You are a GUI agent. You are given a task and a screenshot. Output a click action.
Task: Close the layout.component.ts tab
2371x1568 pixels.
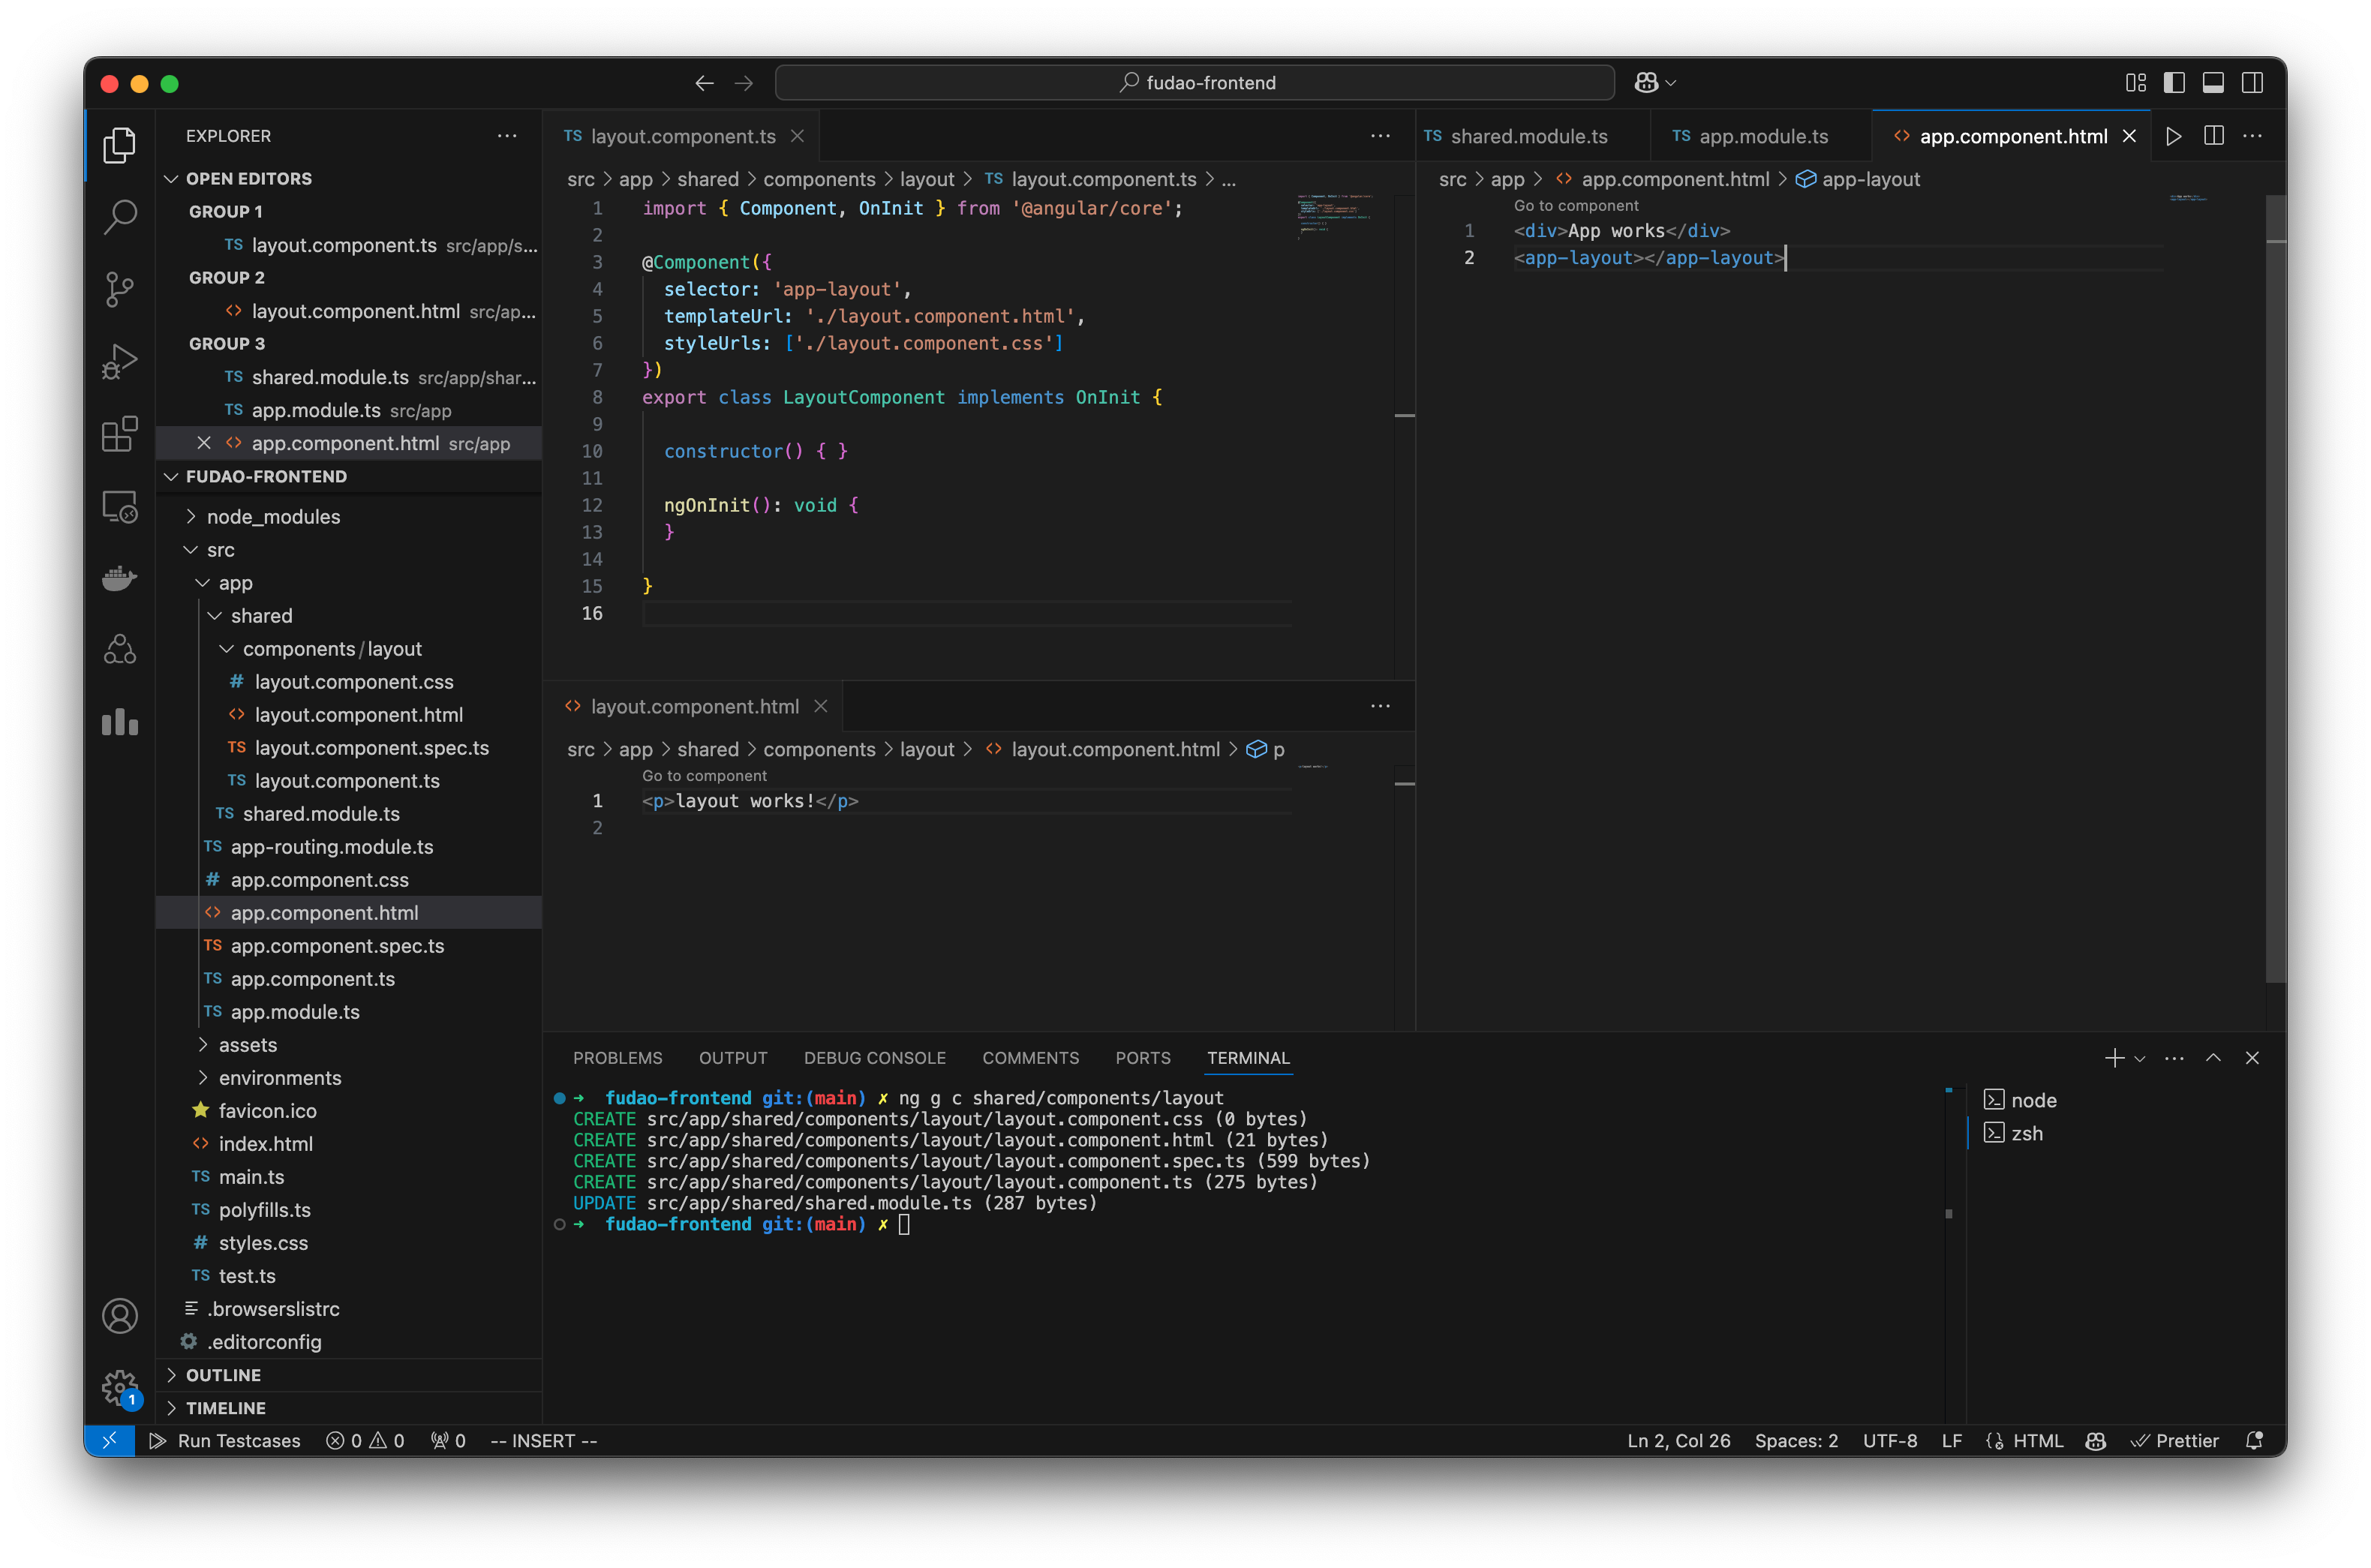[797, 136]
